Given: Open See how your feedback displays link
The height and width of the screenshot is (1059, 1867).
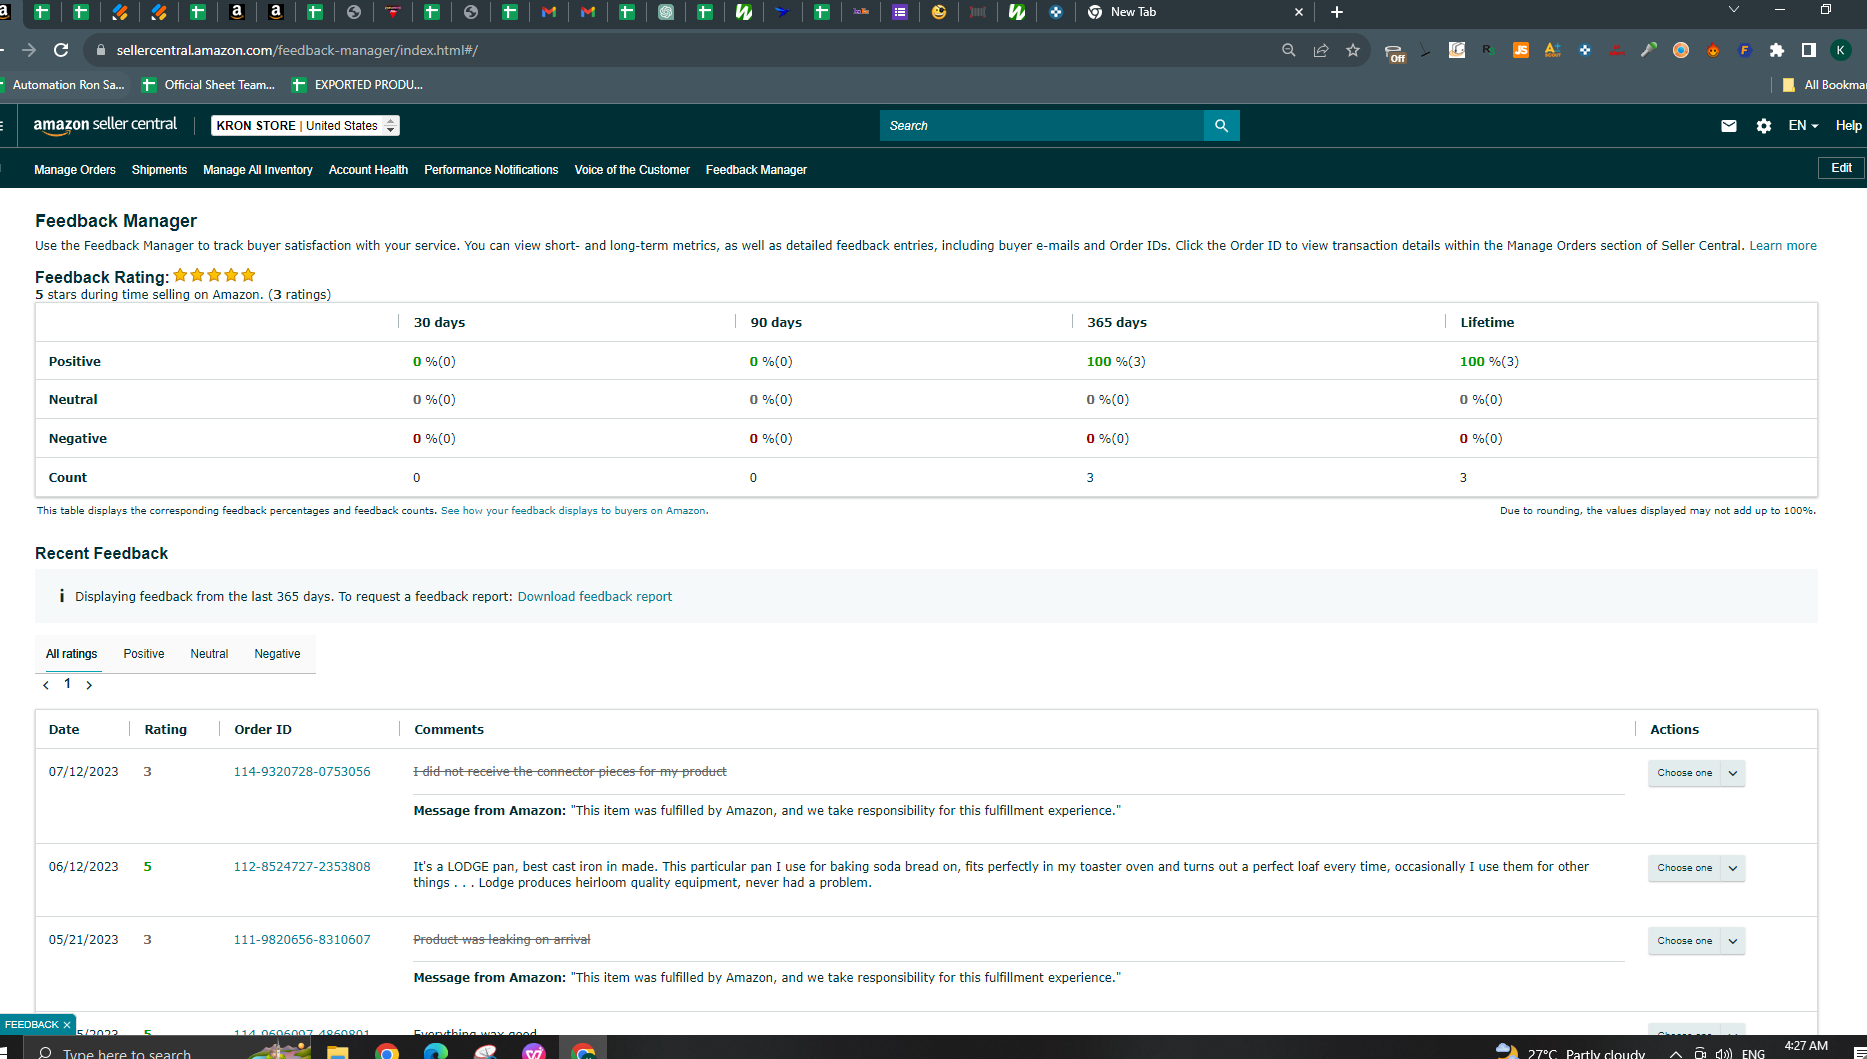Looking at the screenshot, I should [573, 511].
